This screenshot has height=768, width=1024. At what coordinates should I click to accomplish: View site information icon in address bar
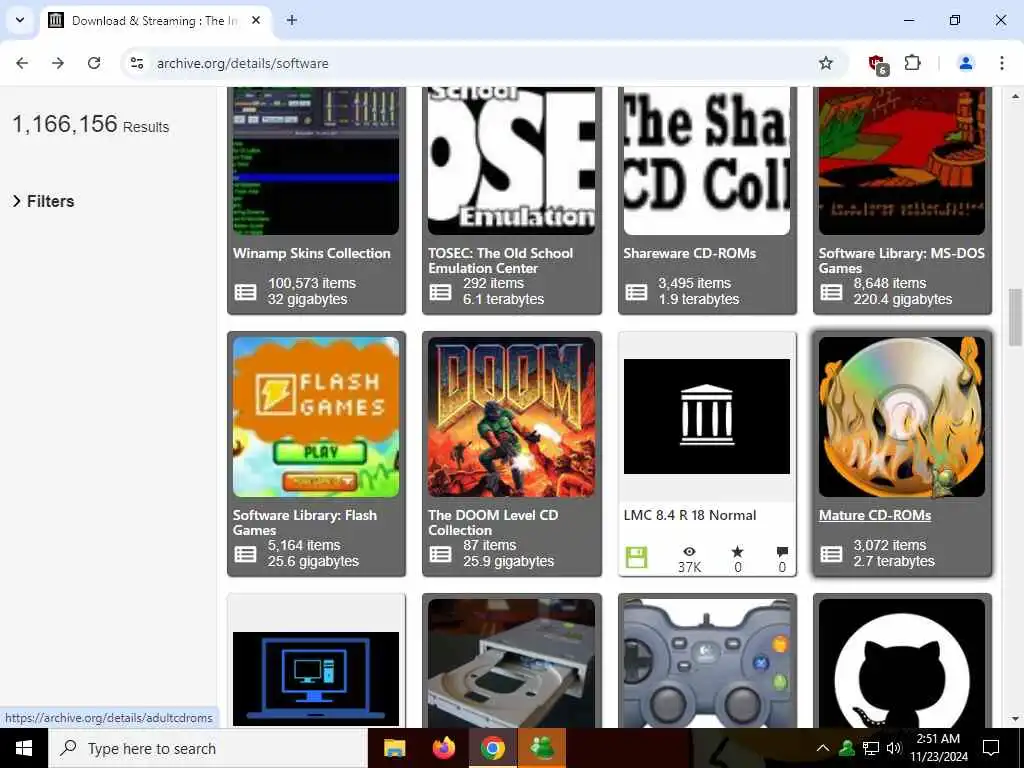pyautogui.click(x=137, y=63)
